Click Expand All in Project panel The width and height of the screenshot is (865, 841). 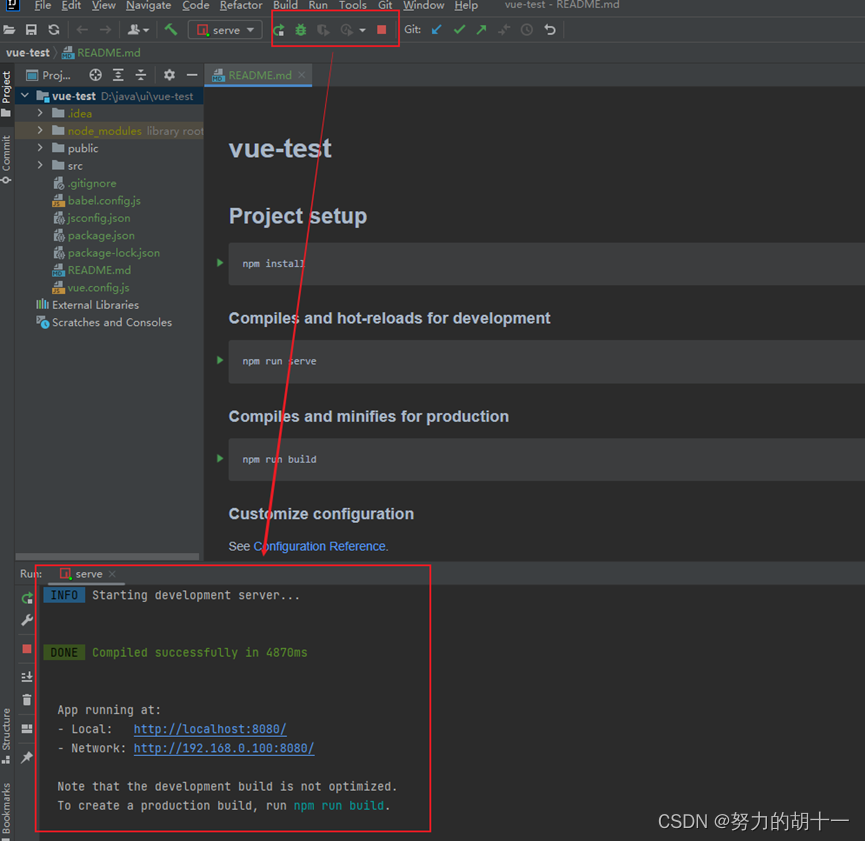[118, 75]
